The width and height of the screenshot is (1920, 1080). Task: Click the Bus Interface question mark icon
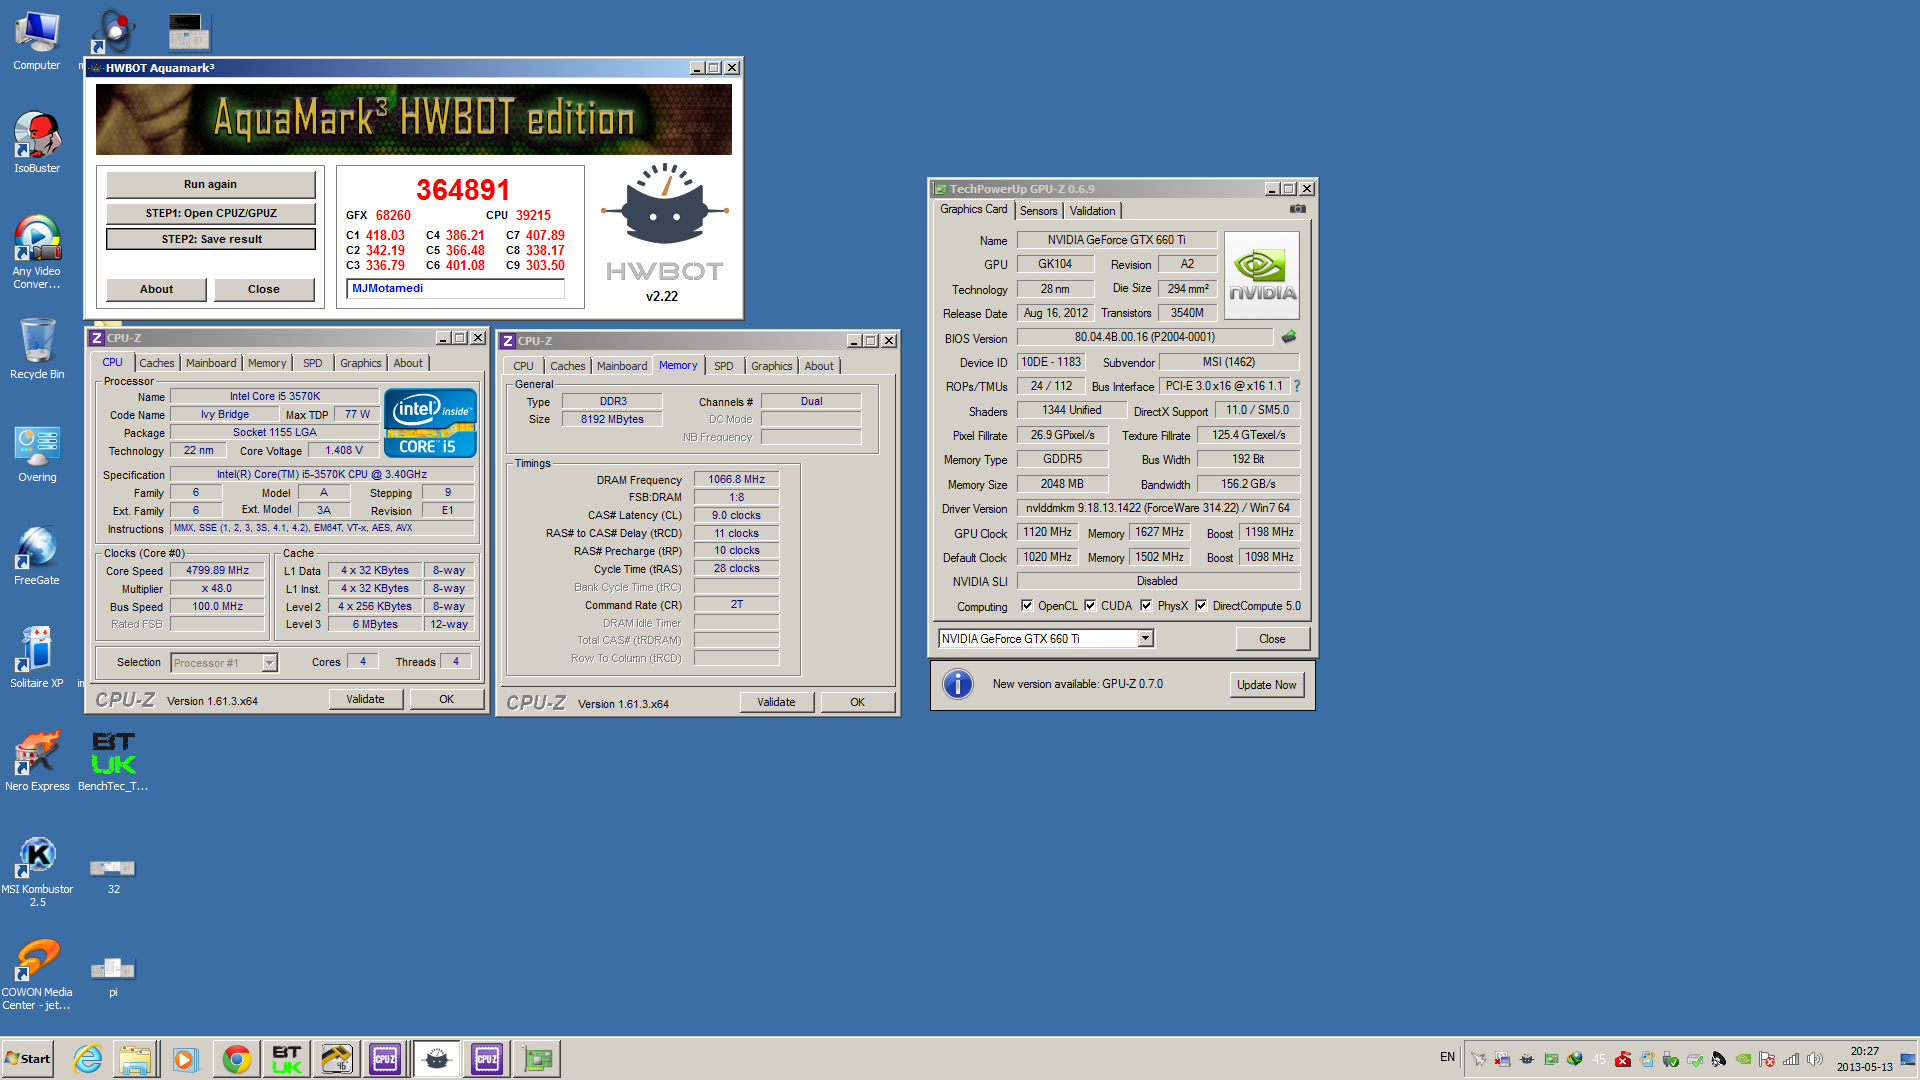(1297, 386)
